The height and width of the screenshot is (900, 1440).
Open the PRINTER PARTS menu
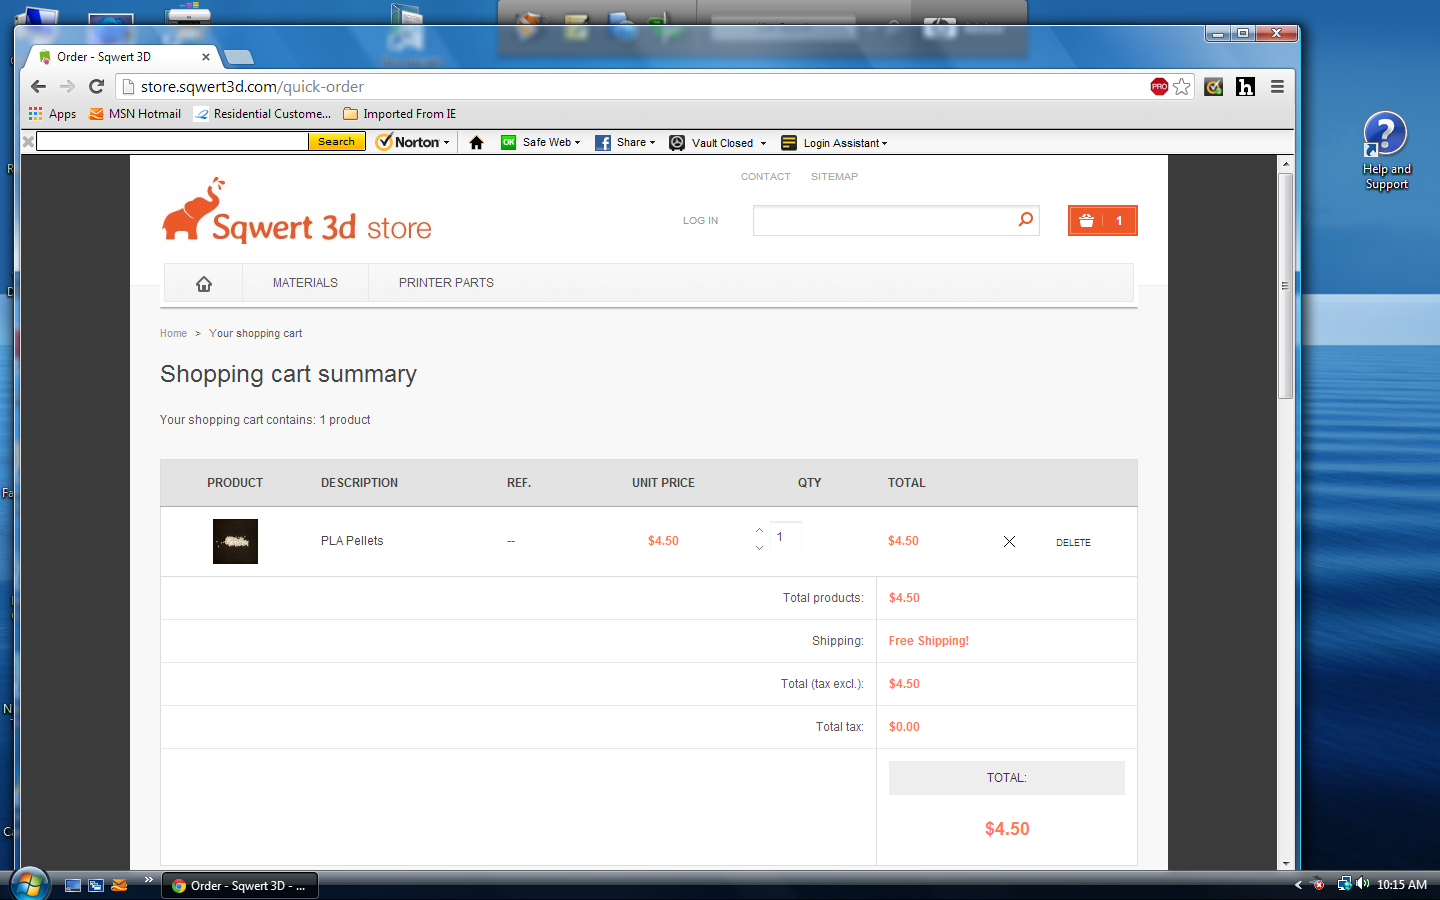(x=446, y=283)
